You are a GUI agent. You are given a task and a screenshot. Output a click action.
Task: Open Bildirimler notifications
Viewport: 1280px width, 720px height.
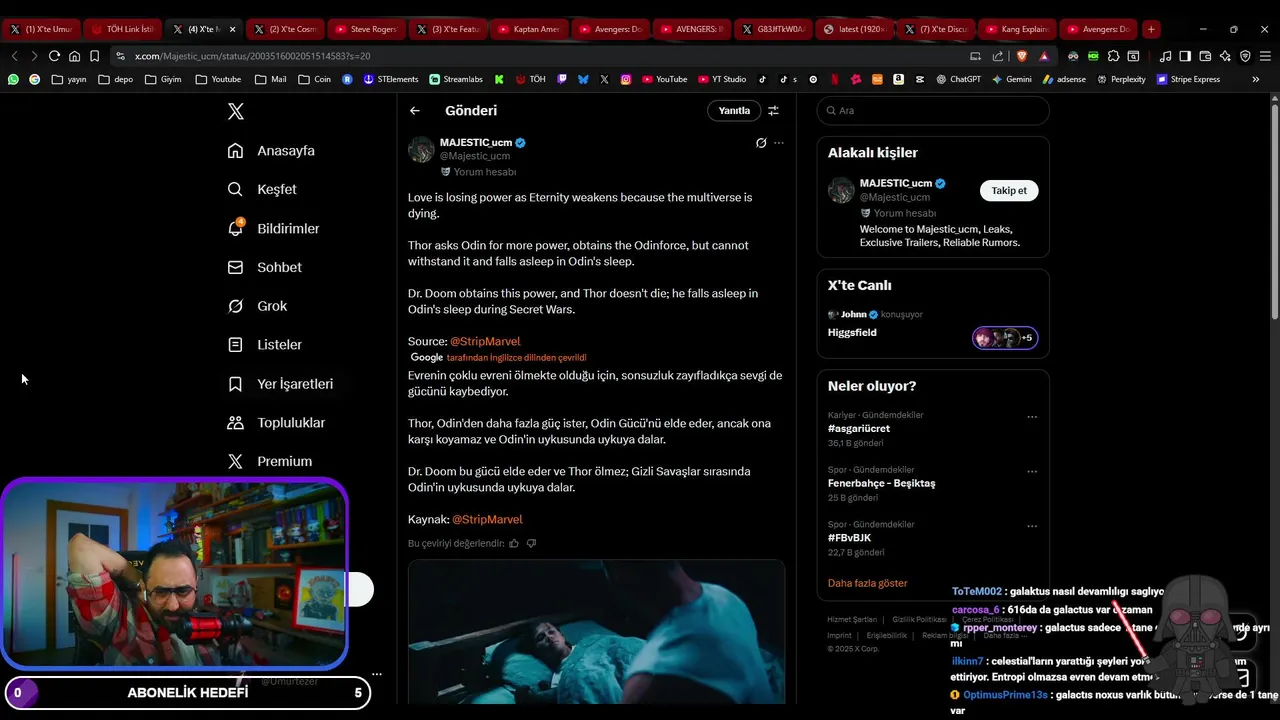273,228
